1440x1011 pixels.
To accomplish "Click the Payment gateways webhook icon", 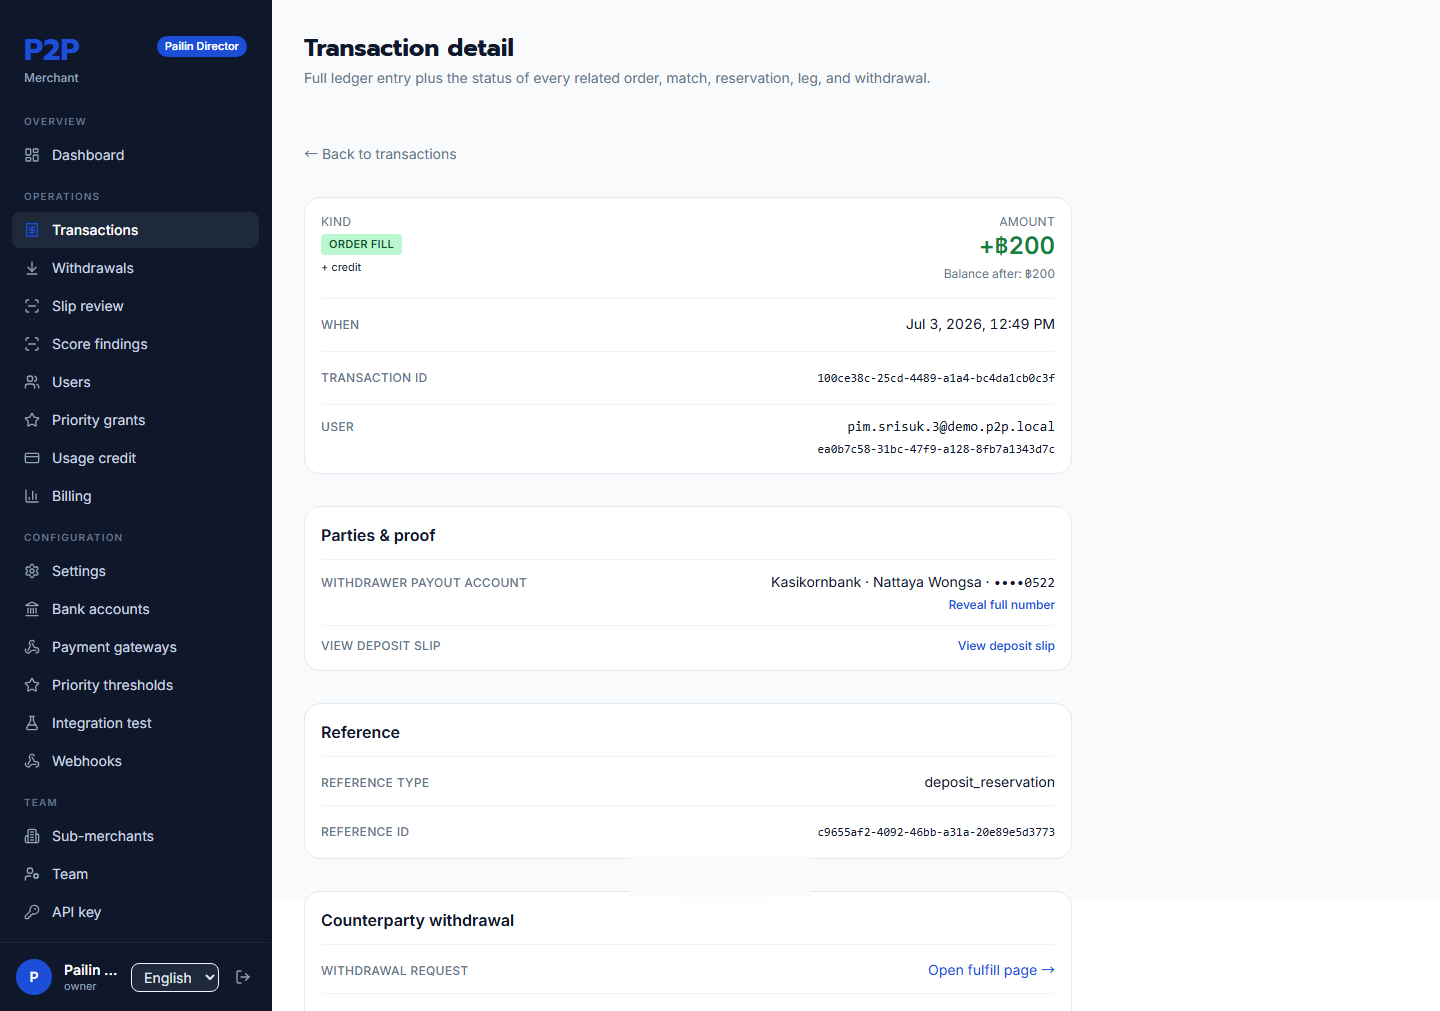I will click(32, 647).
